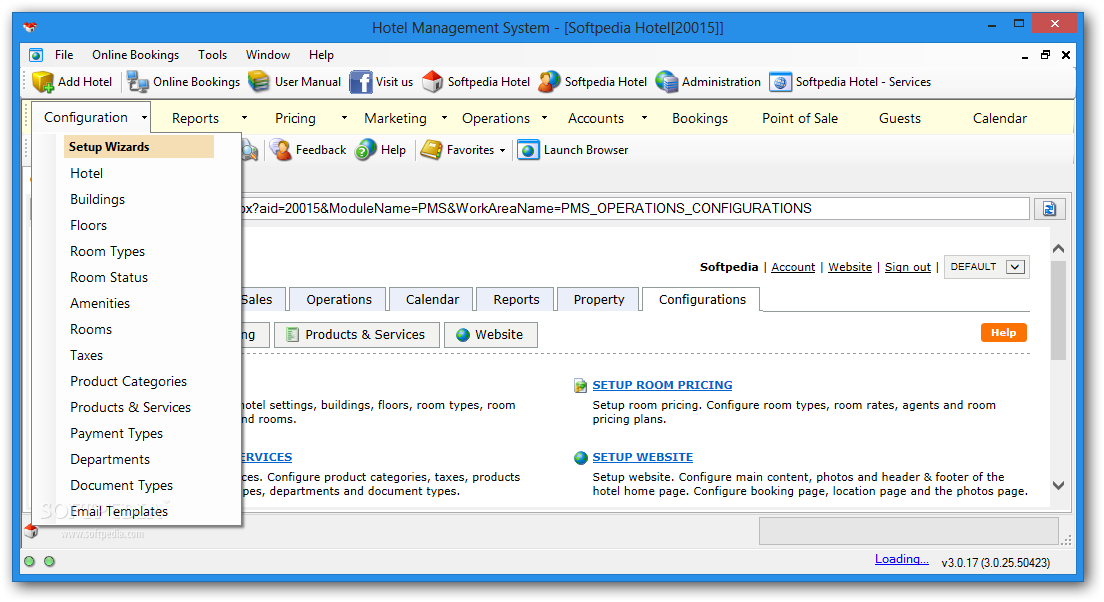Open the Help menu in menu bar
The image size is (1104, 602).
click(321, 55)
